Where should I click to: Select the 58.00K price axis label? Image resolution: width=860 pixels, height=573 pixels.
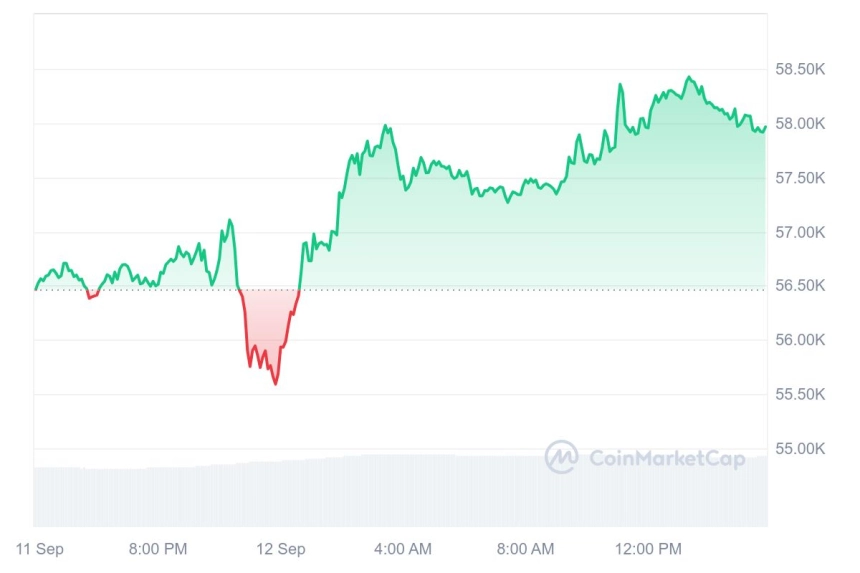[x=800, y=123]
